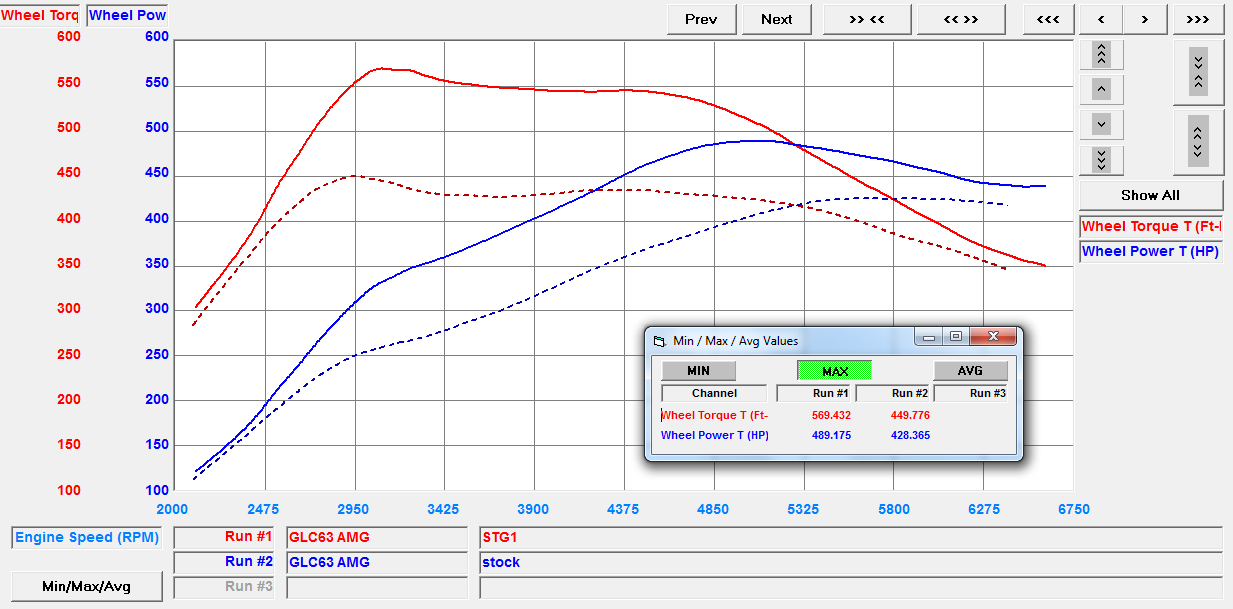The image size is (1233, 609).
Task: Select the Wheel Torque tab at top-left
Action: 40,15
